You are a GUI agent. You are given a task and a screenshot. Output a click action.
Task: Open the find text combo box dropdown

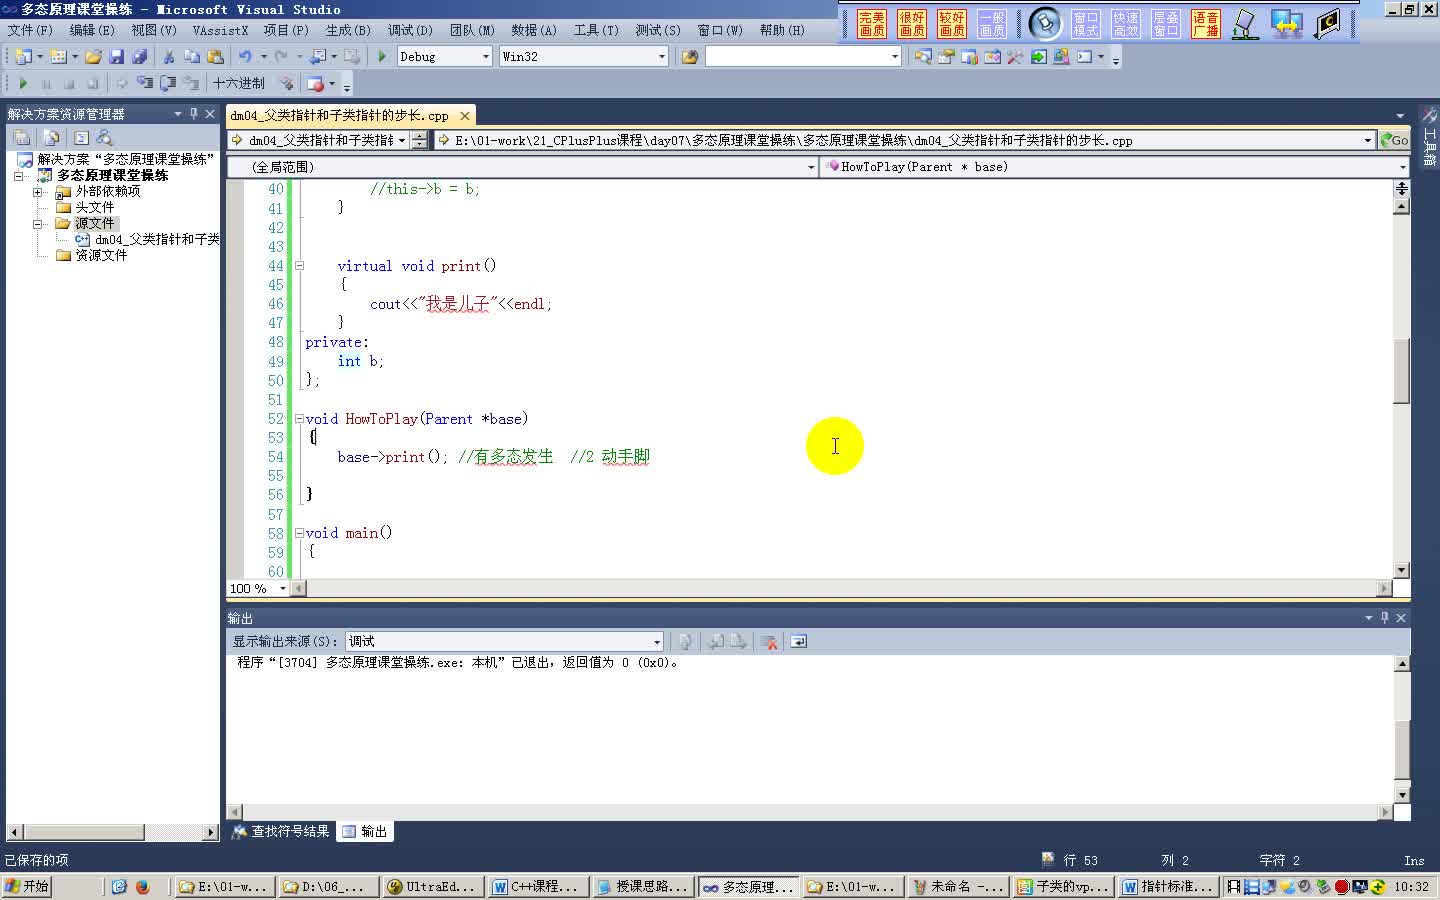point(894,57)
